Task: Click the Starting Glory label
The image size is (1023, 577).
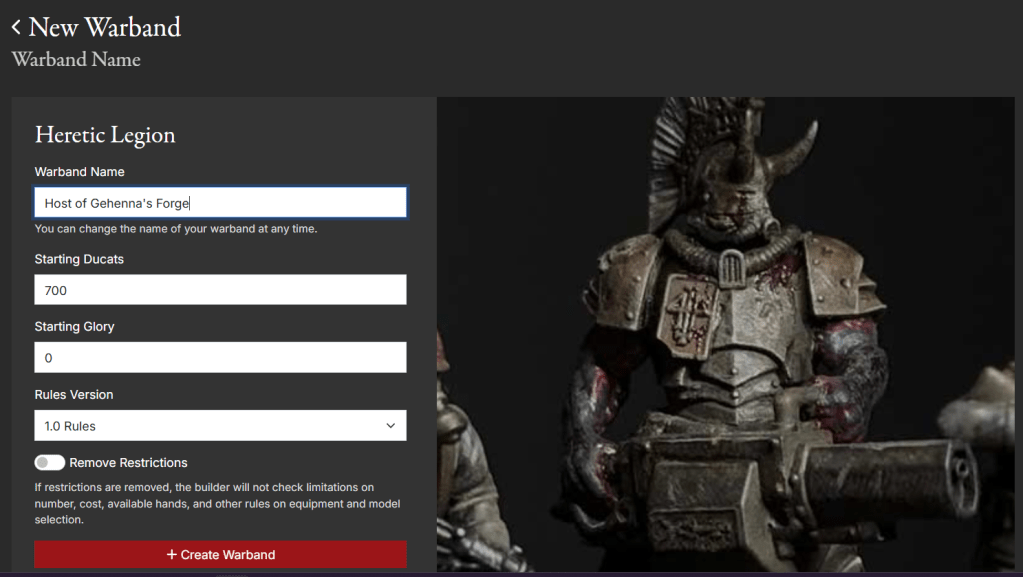Action: (75, 327)
